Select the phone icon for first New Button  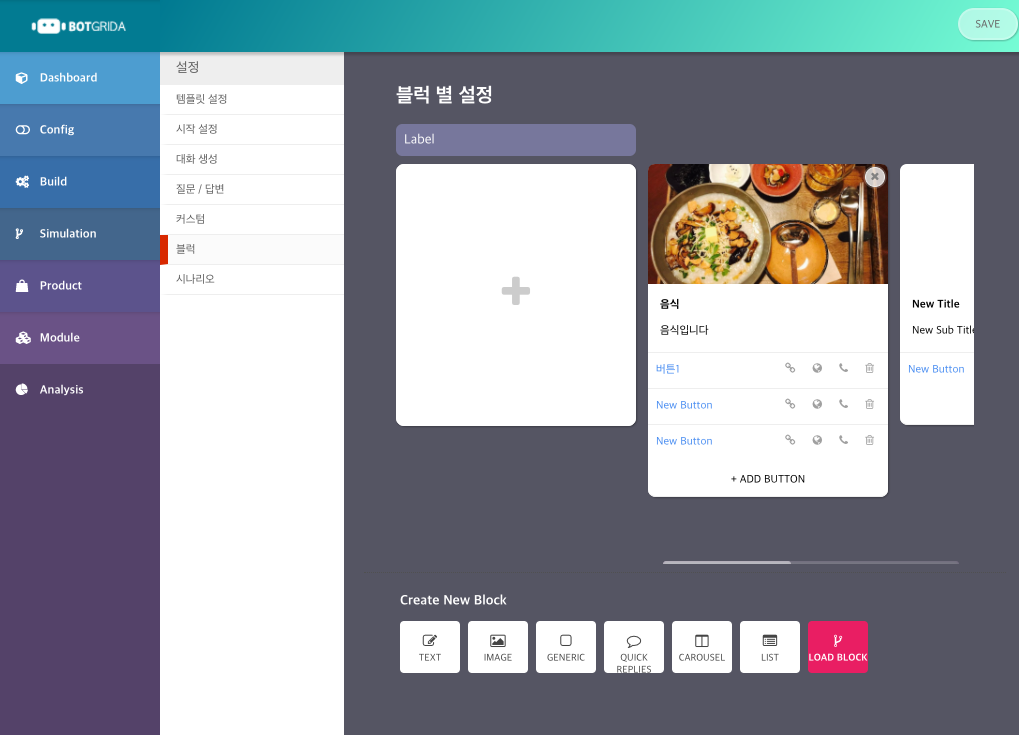(x=843, y=404)
